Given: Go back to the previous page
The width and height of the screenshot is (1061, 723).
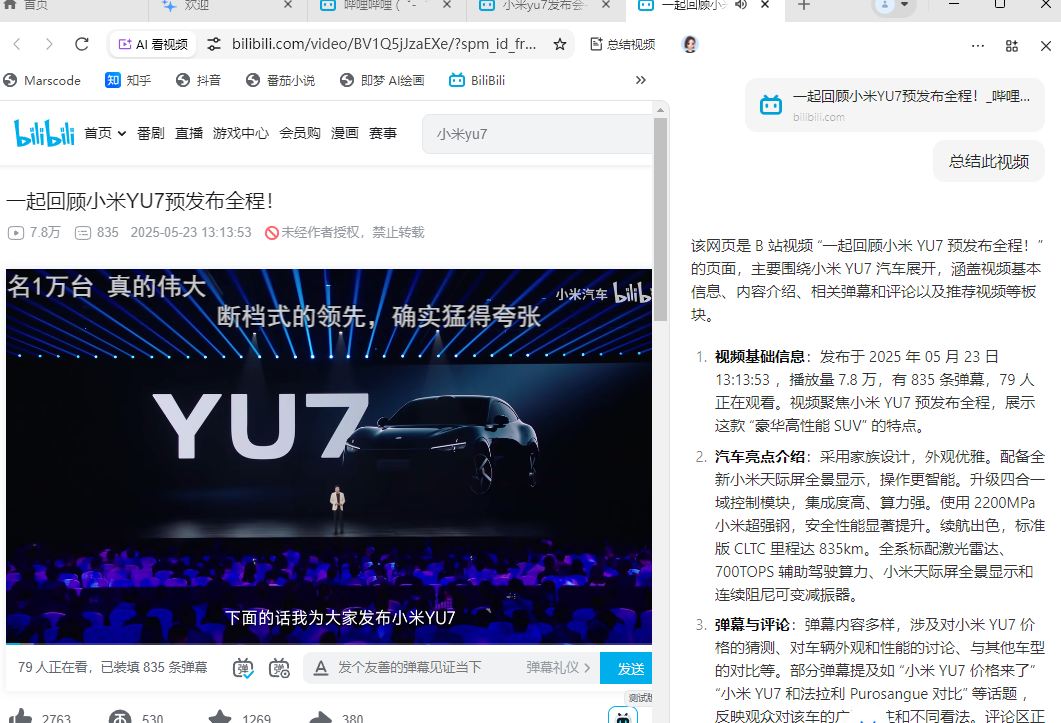Looking at the screenshot, I should [x=17, y=45].
